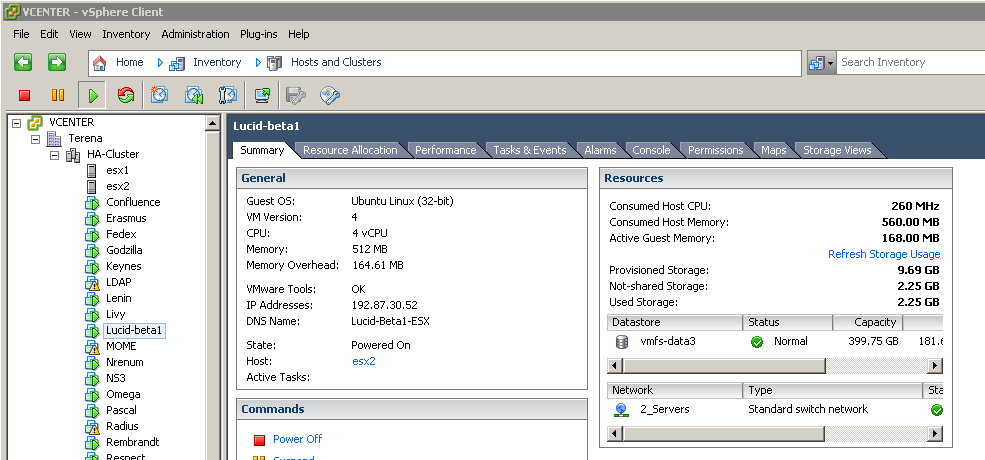Open the Inventory menu
This screenshot has height=460, width=985.
pos(126,34)
